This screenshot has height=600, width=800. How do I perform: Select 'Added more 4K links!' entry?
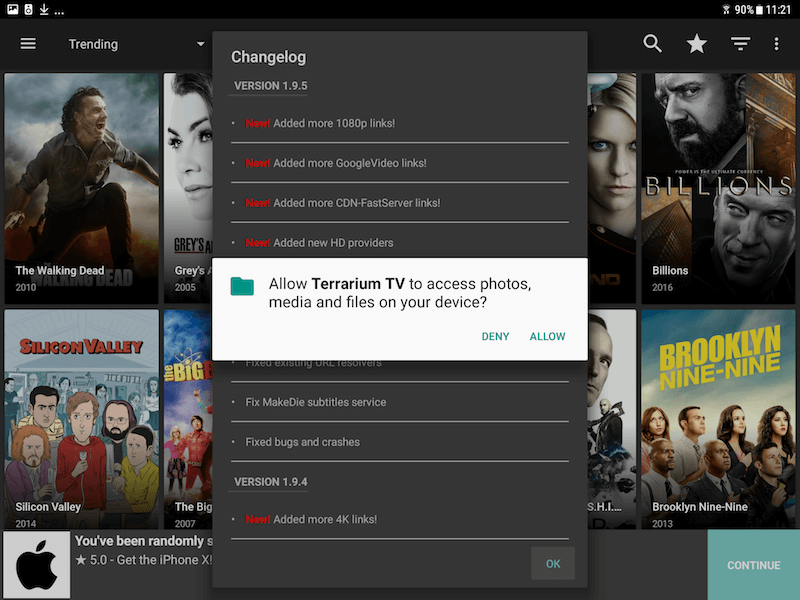(399, 519)
